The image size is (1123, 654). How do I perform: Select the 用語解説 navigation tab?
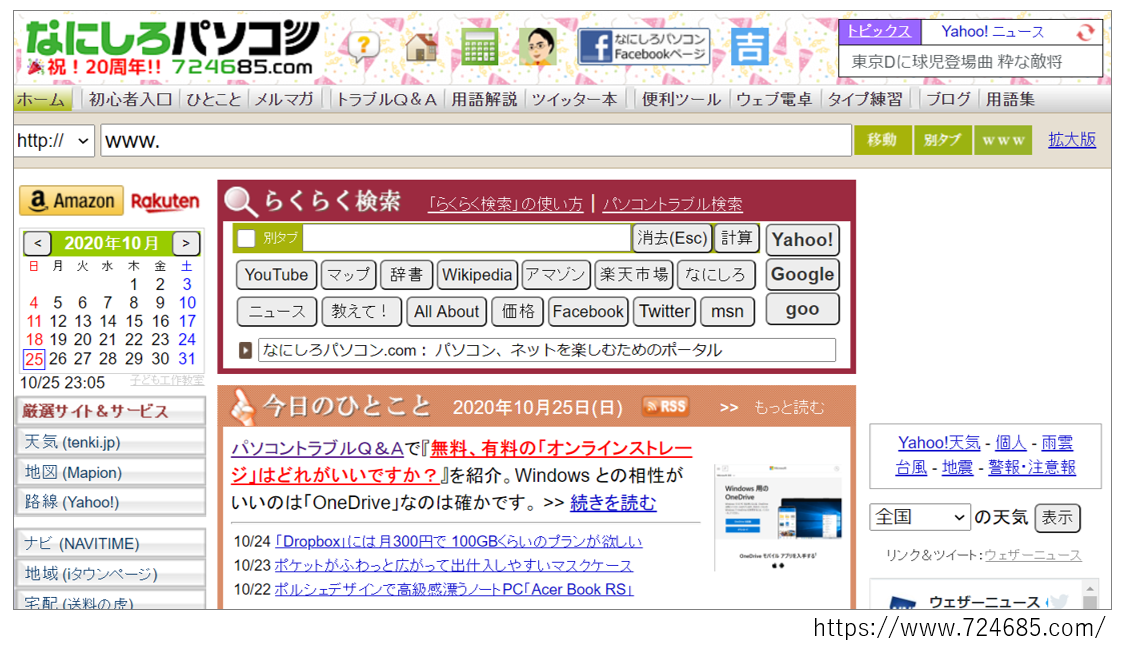point(484,99)
